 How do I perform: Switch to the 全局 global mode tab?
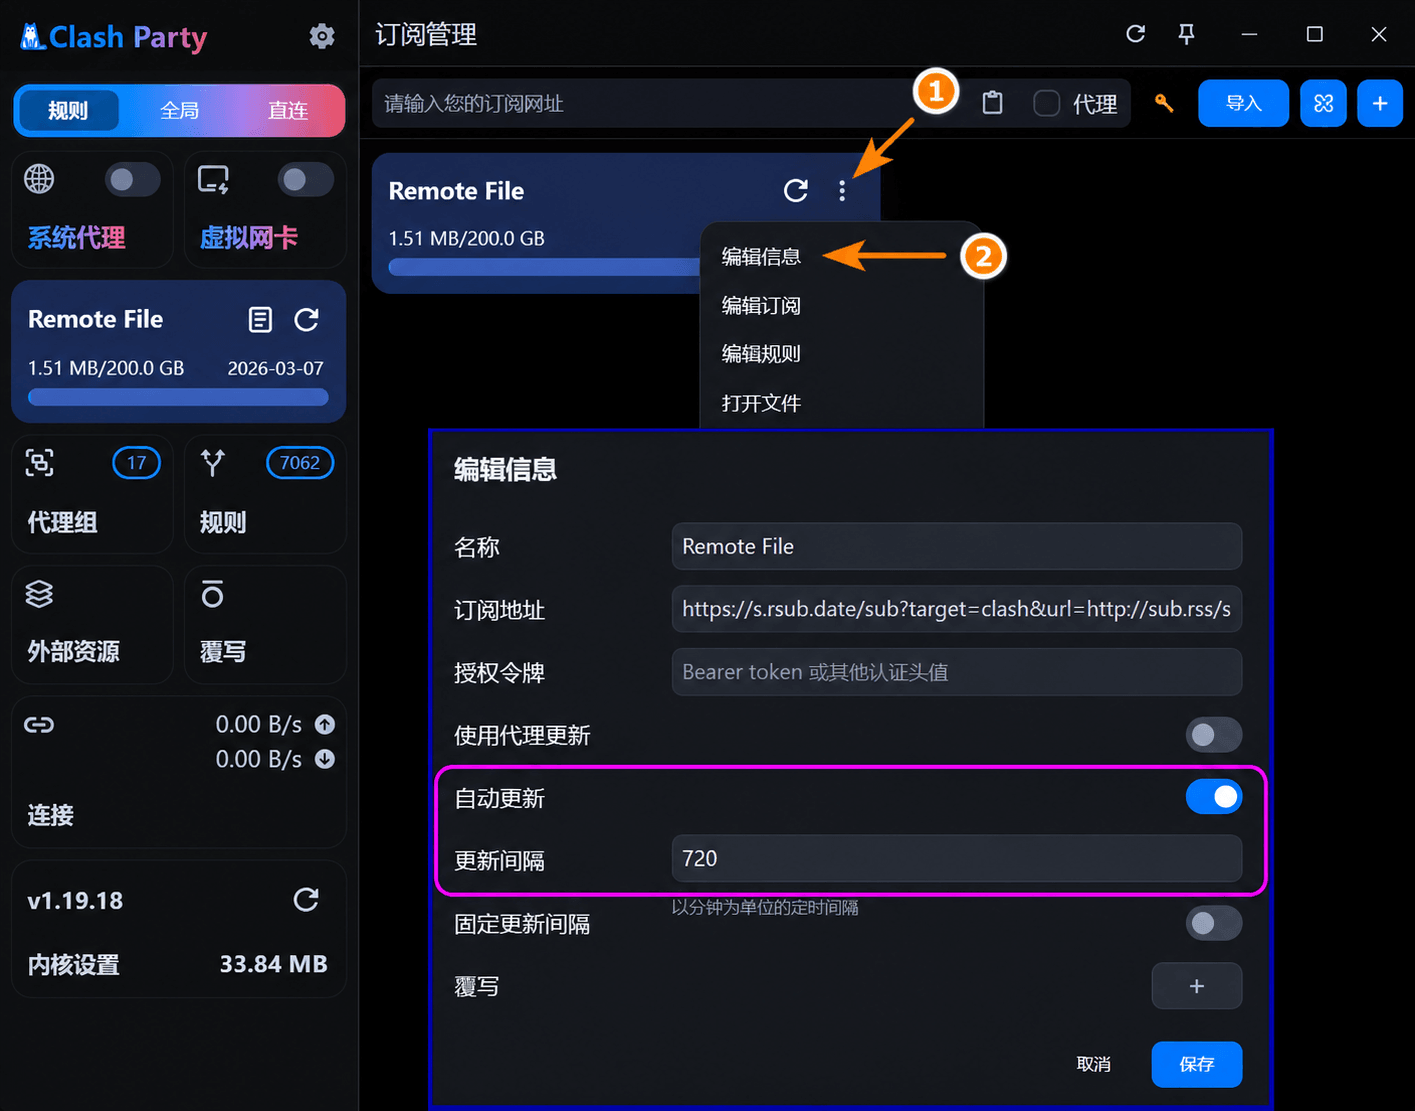point(180,110)
